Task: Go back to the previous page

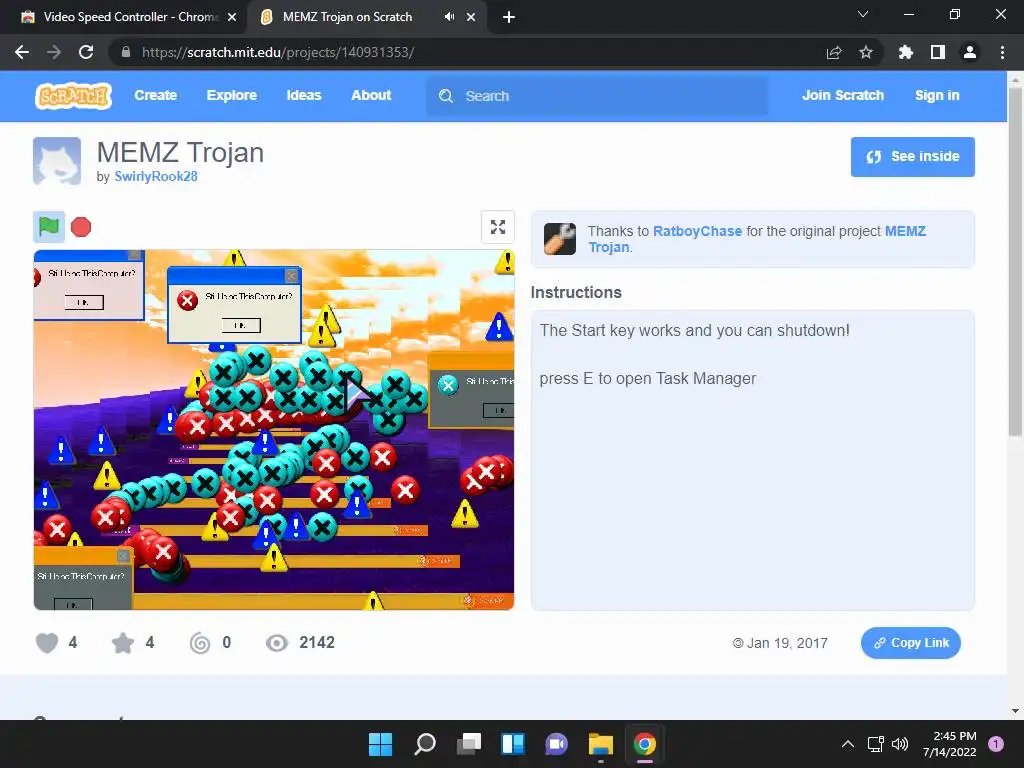Action: [22, 52]
